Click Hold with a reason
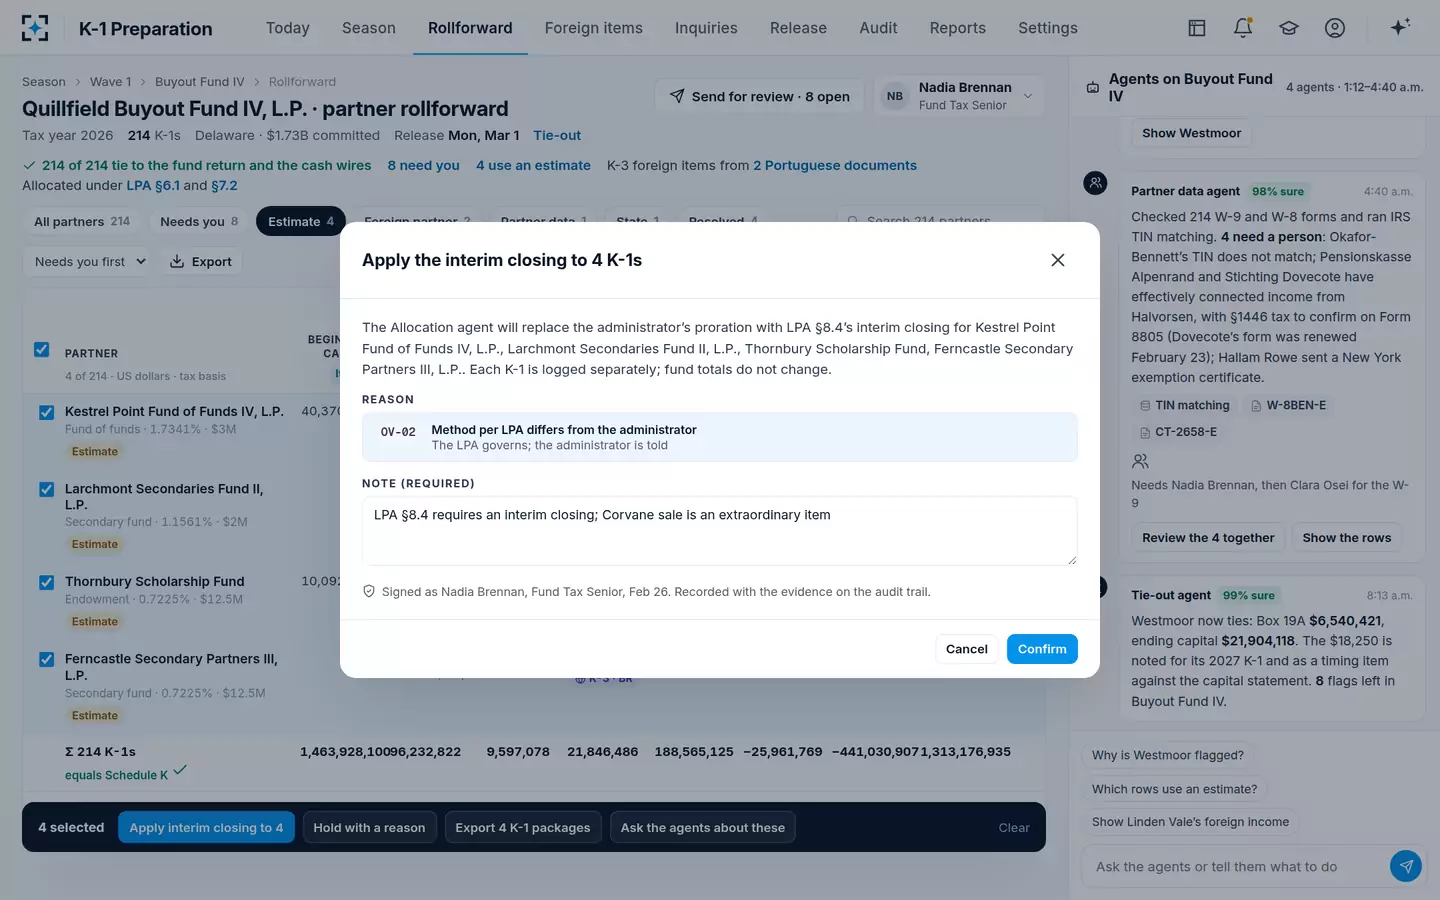 point(369,827)
